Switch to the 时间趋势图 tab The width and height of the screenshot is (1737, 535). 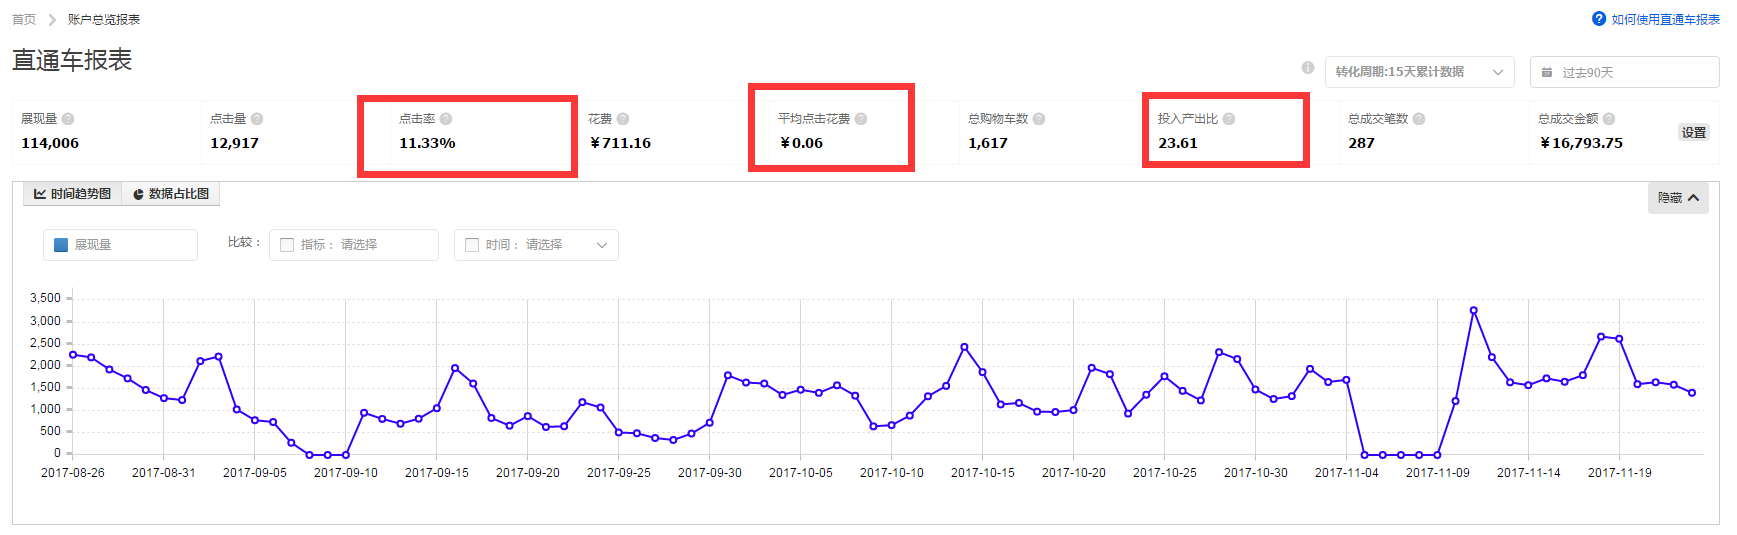click(x=72, y=194)
